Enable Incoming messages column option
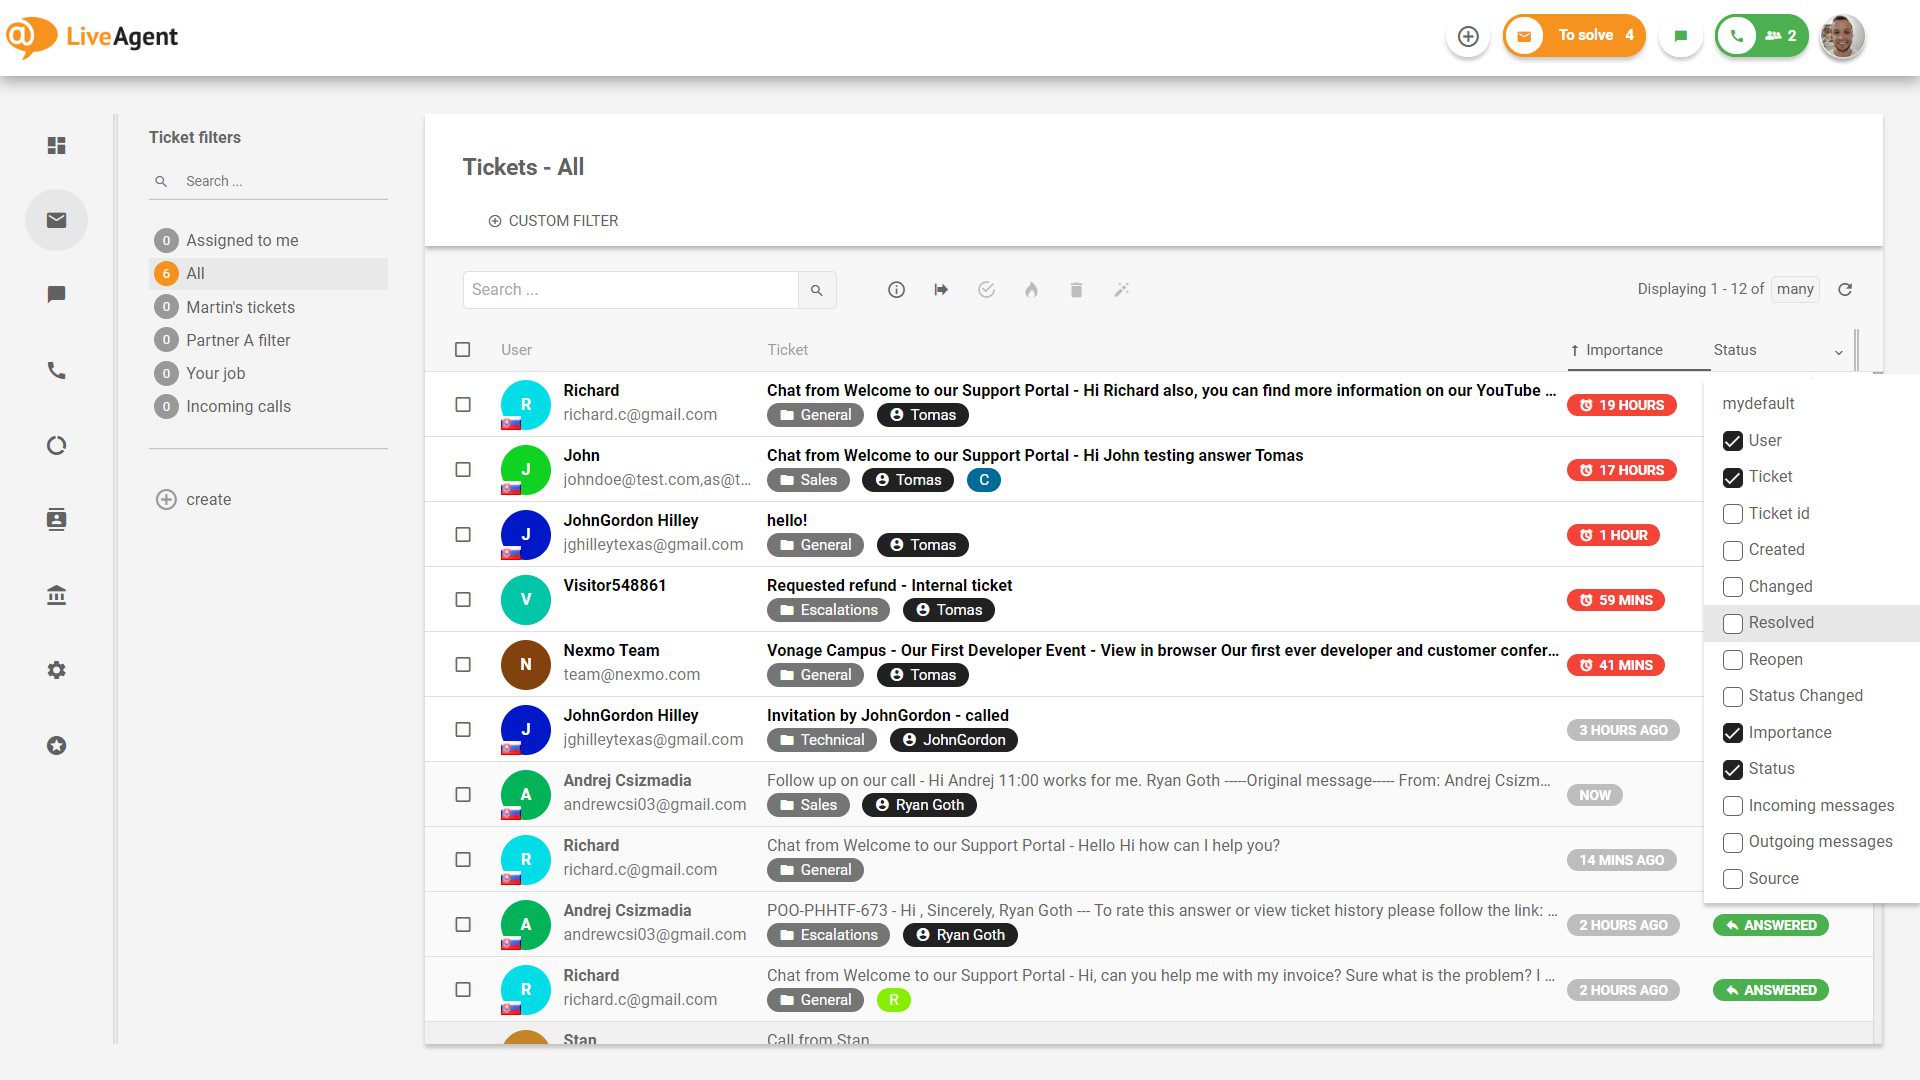The image size is (1920, 1080). click(x=1733, y=806)
